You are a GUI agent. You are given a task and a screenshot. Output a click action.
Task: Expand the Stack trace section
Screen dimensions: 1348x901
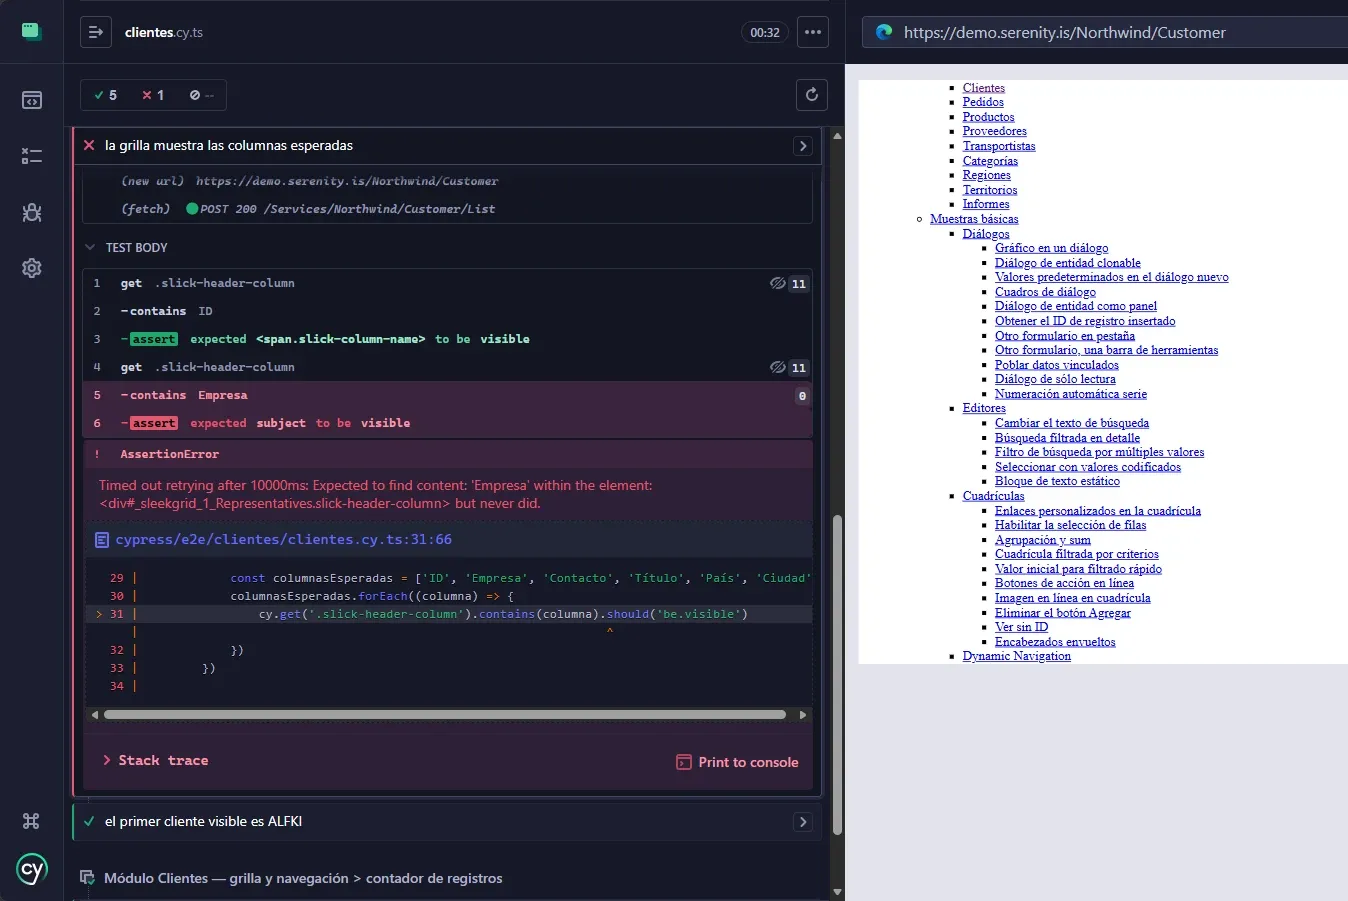155,760
